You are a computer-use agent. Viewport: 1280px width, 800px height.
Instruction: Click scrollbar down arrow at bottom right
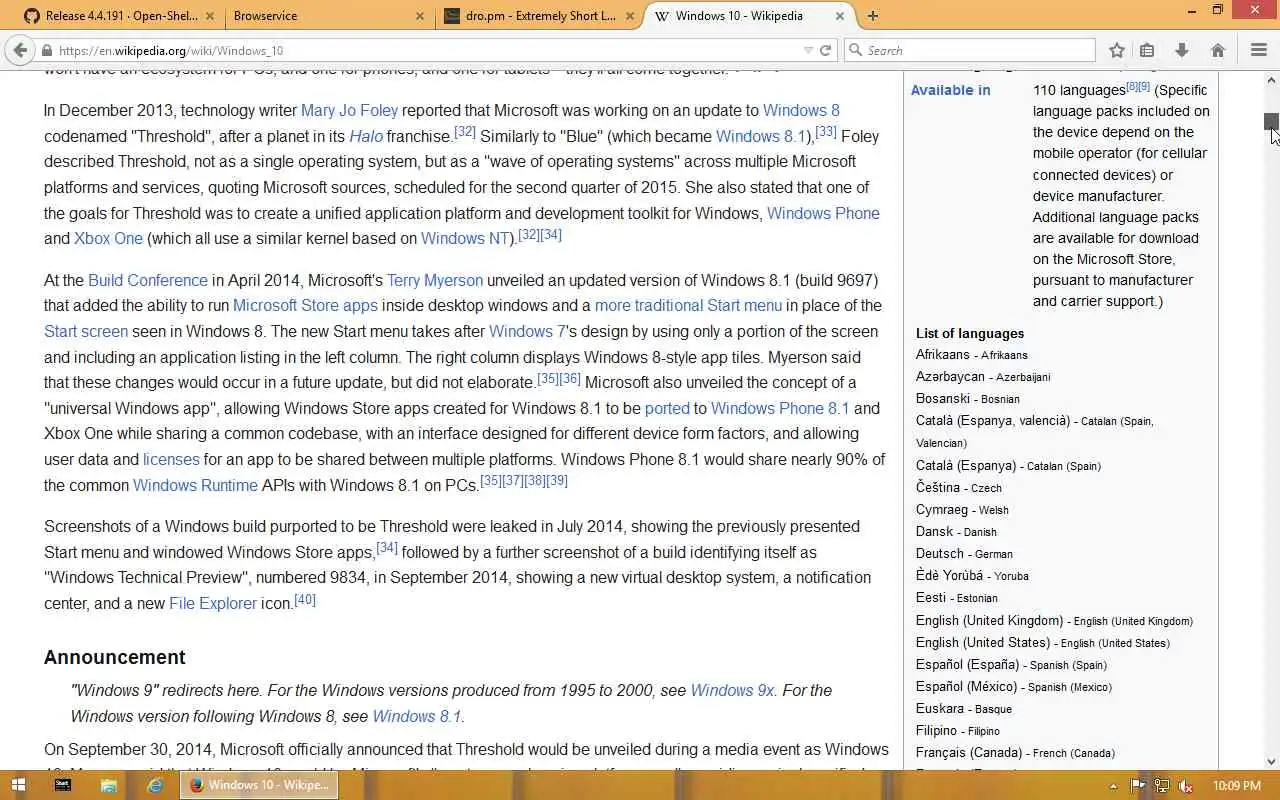[1271, 761]
